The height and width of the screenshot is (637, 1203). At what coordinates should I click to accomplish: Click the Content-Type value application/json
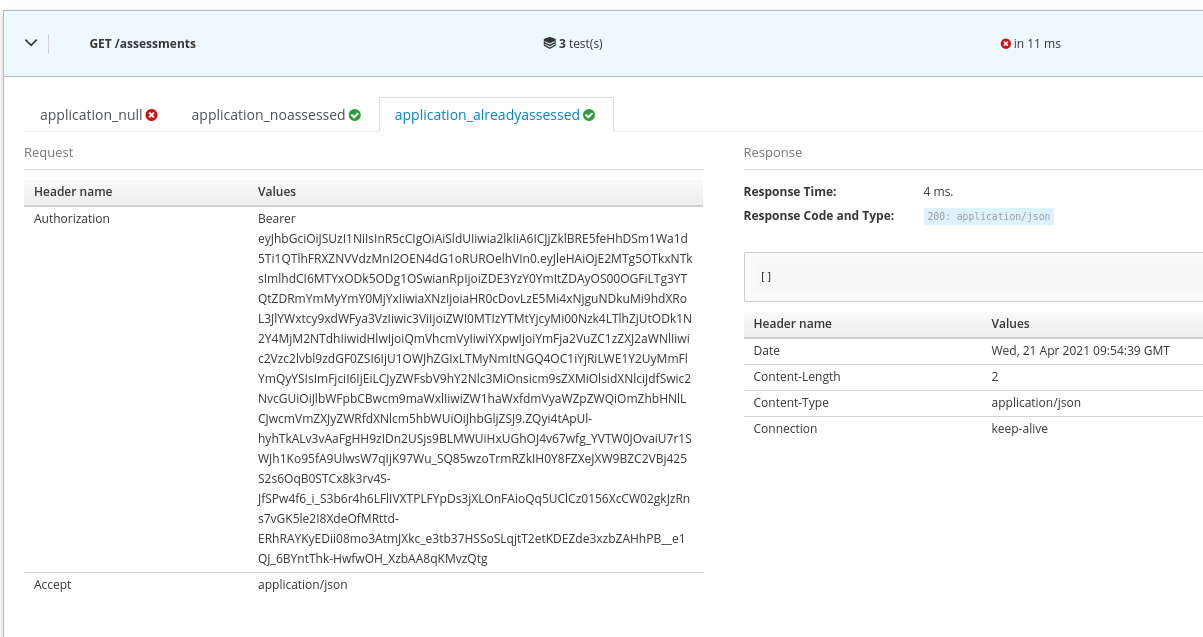coord(1036,403)
